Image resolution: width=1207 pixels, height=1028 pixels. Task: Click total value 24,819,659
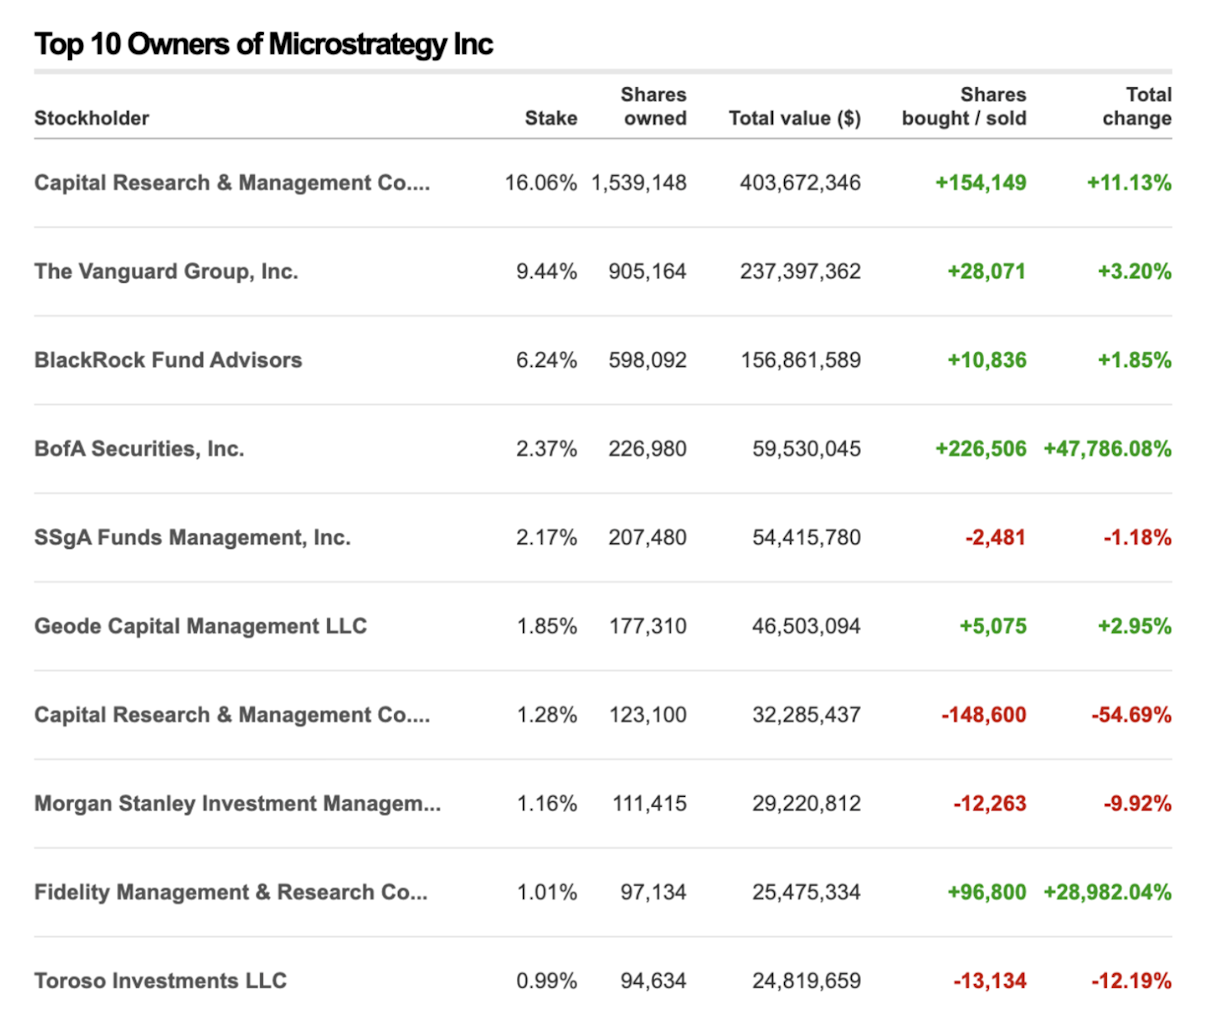click(806, 981)
